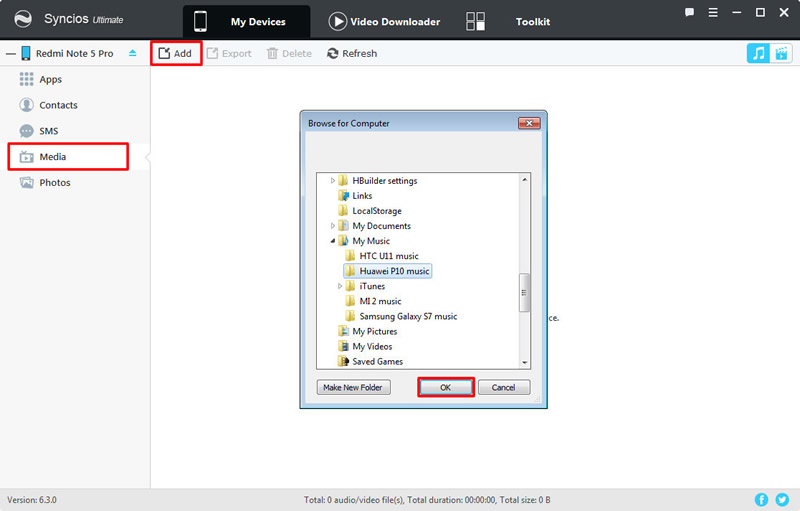Open the Facebook link icon

pyautogui.click(x=761, y=500)
